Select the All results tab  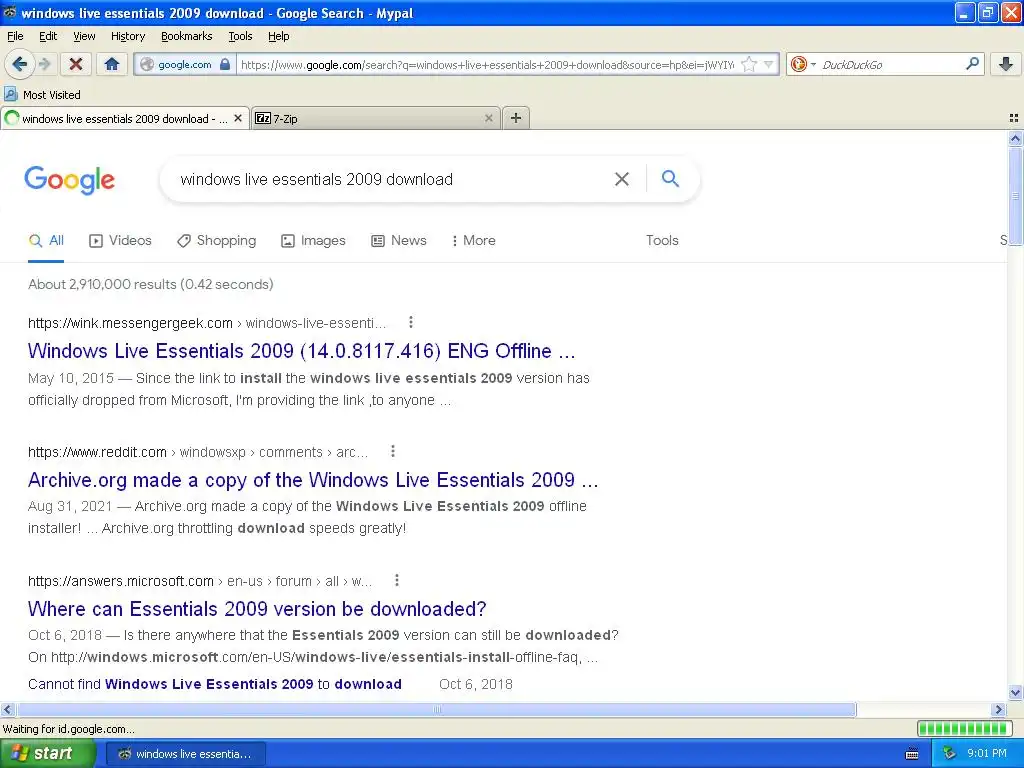tap(46, 240)
